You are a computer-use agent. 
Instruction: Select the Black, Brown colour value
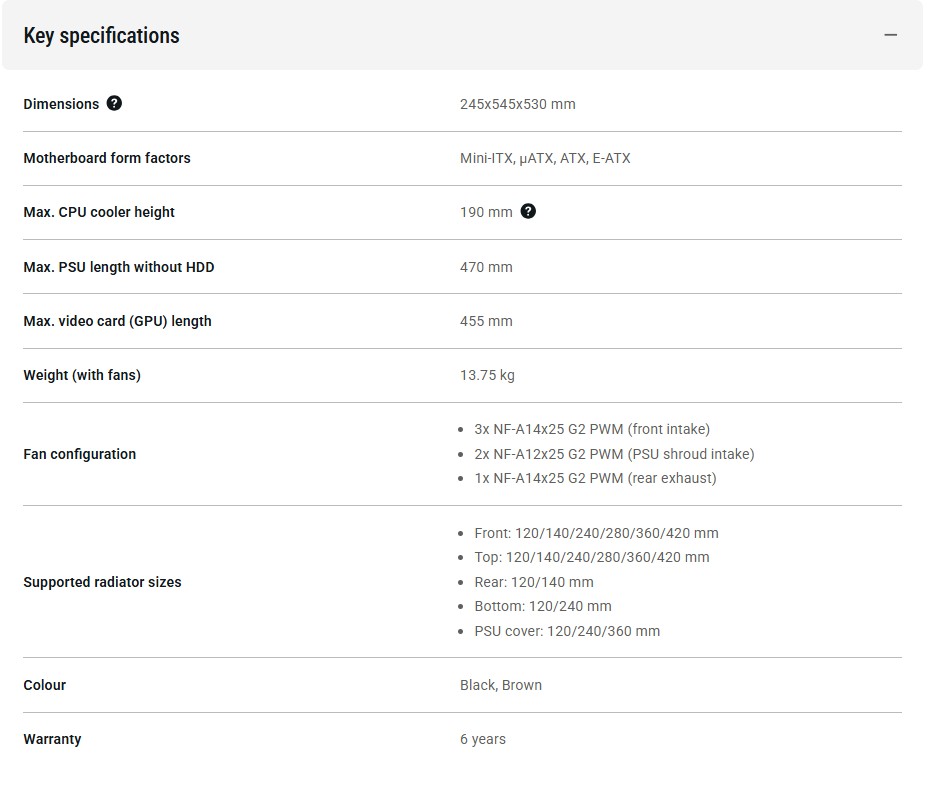501,685
